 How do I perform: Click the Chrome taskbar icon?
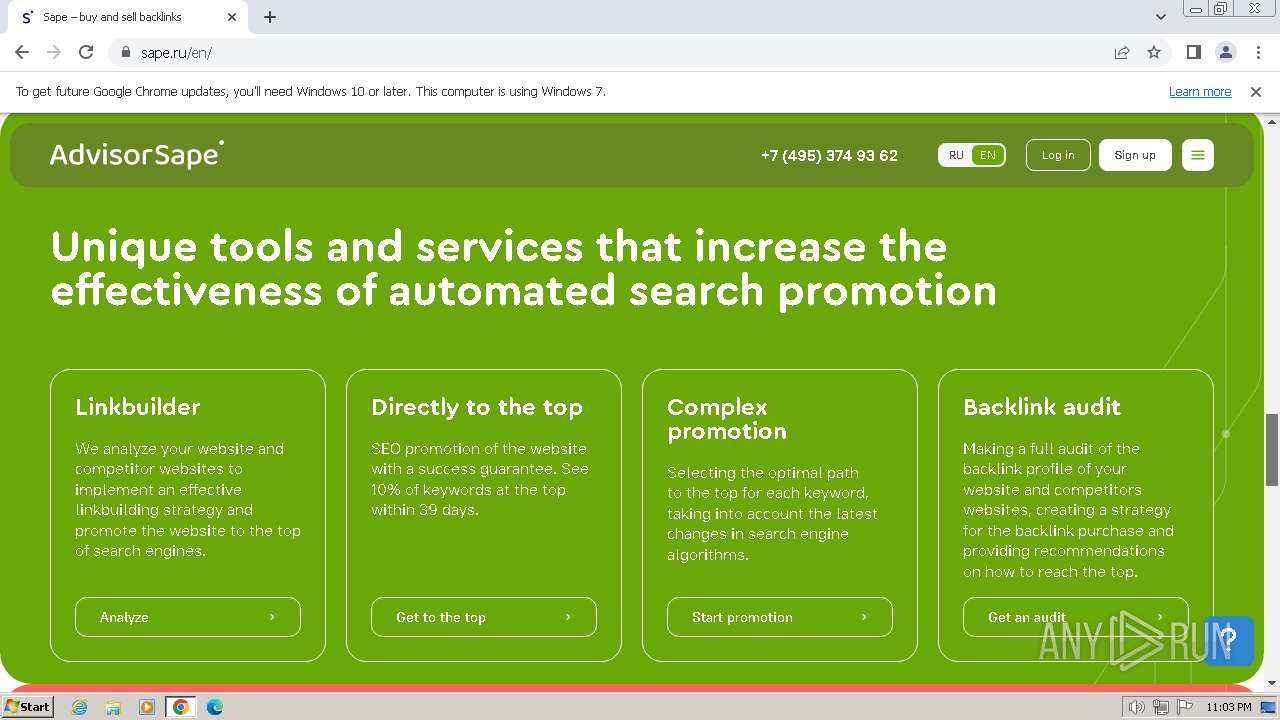pos(181,707)
